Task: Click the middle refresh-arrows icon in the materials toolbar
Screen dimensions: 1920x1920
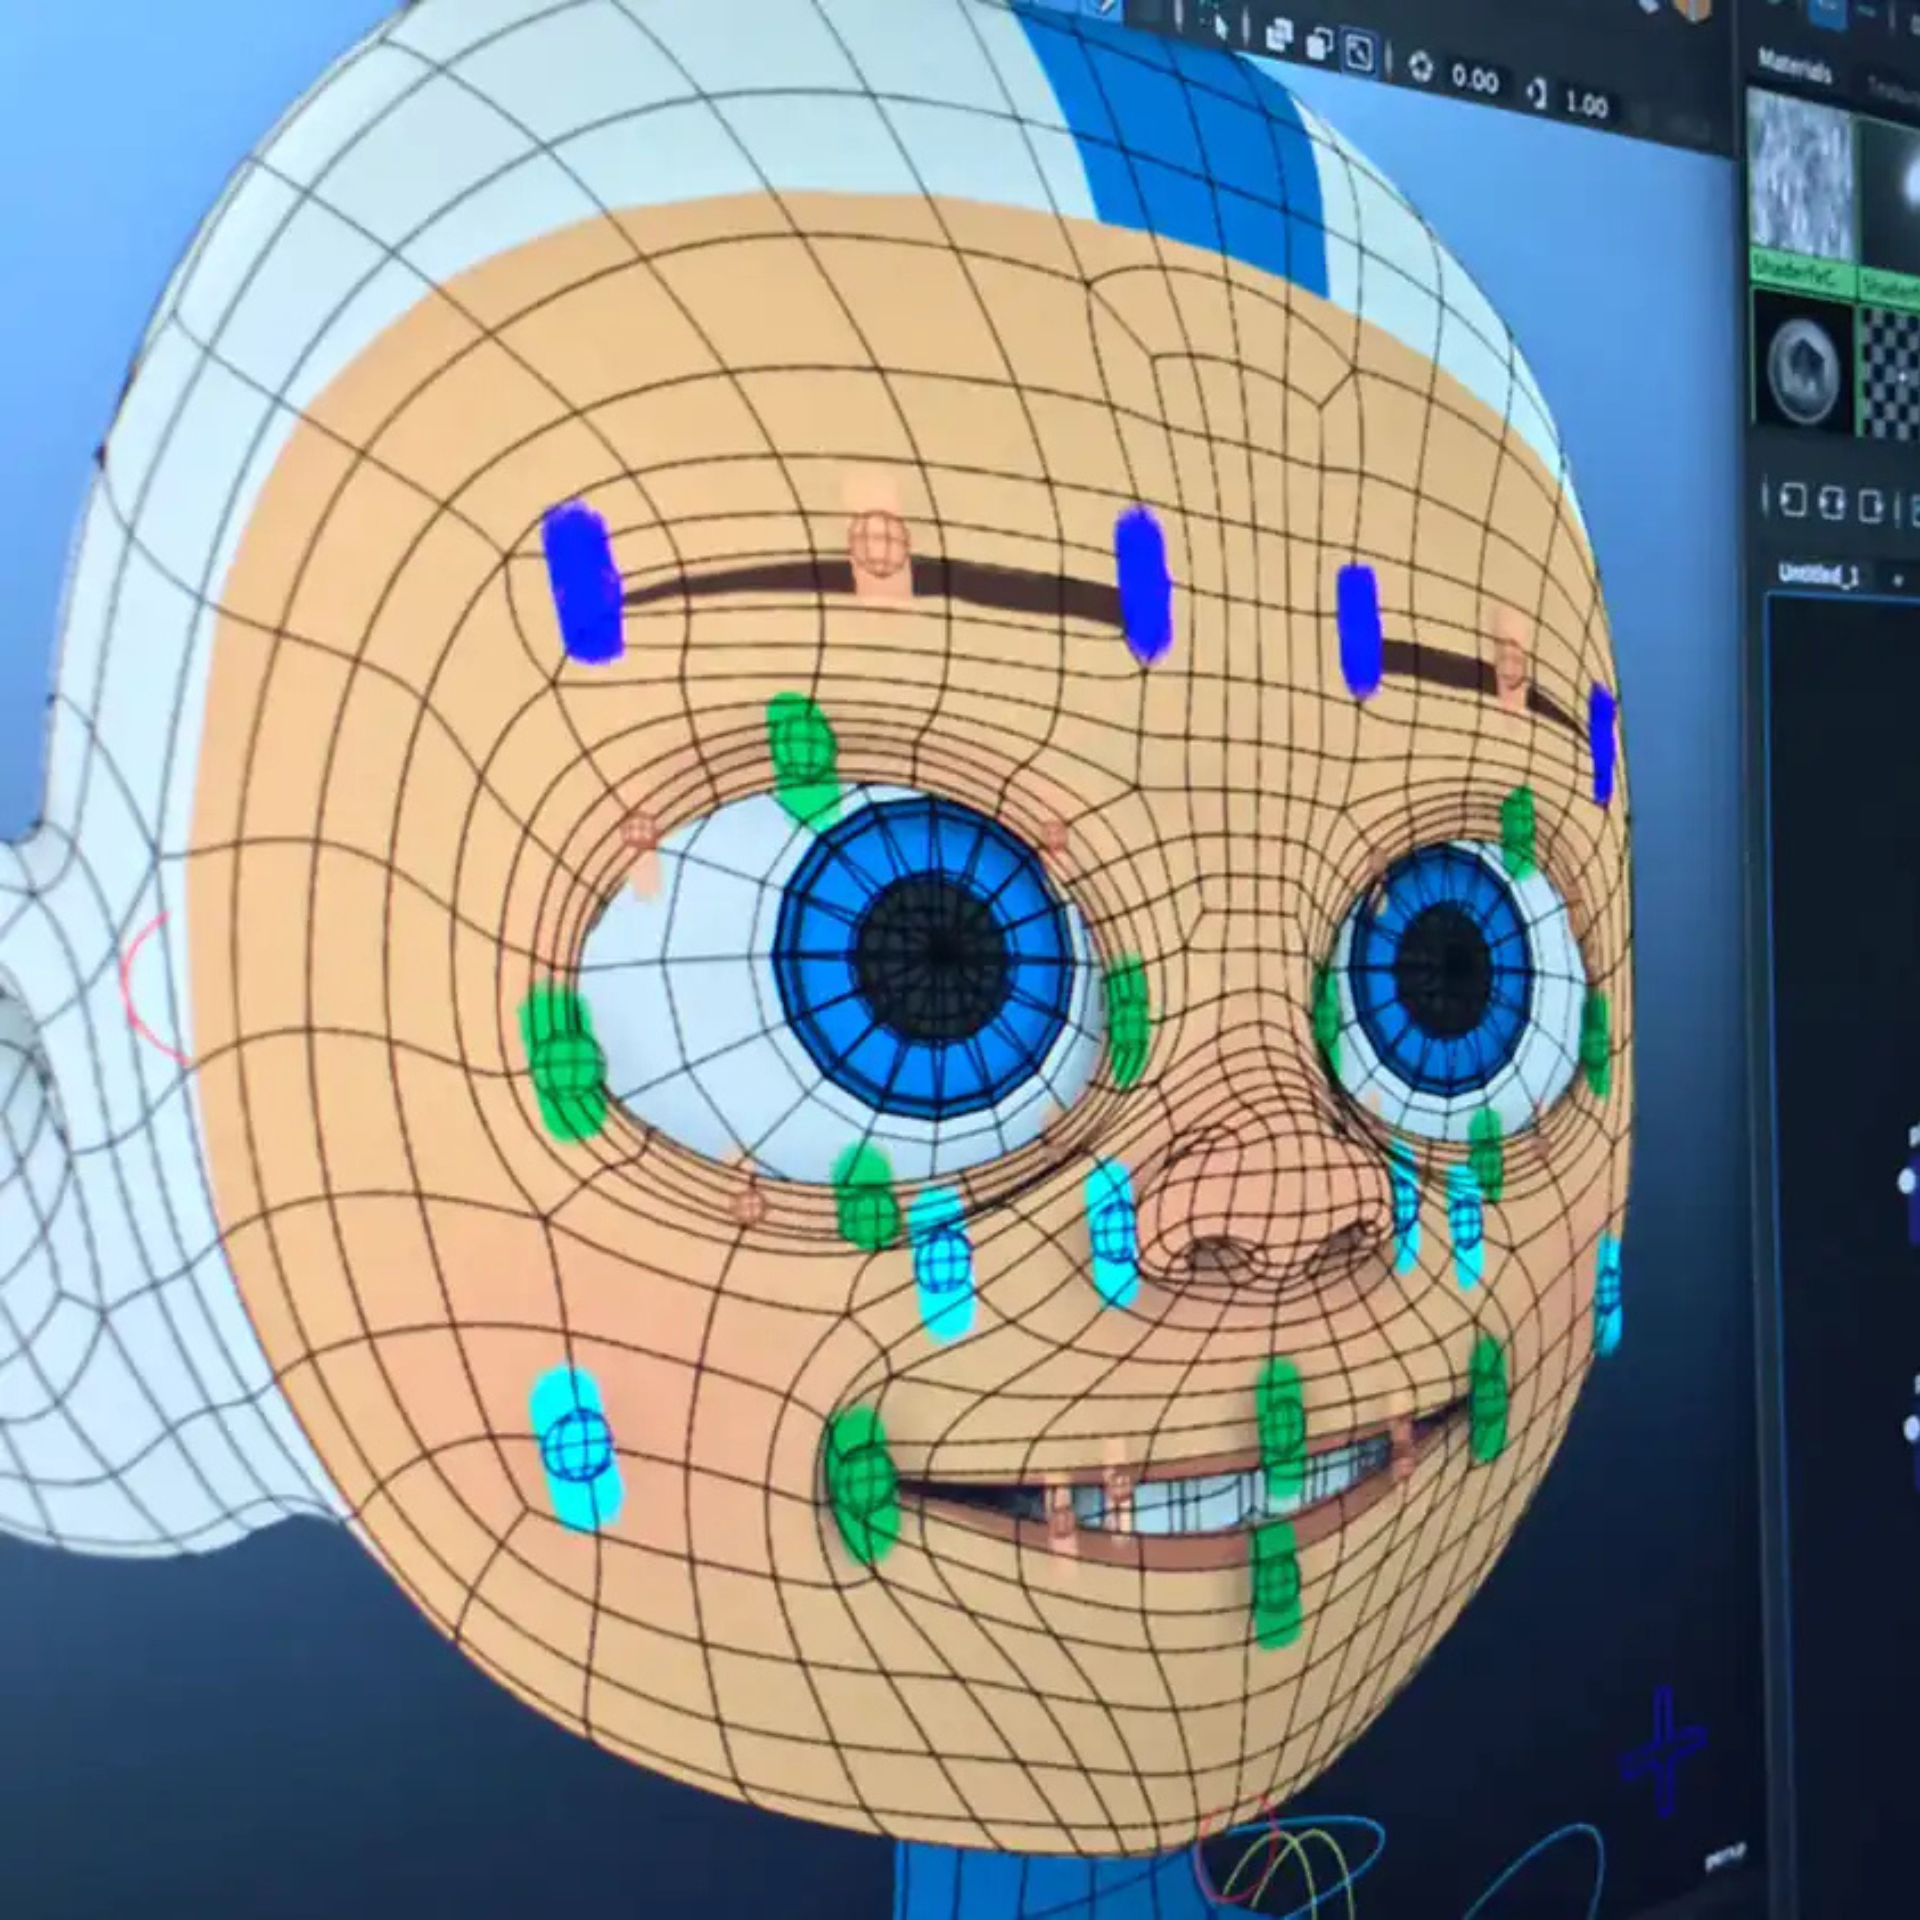Action: 1833,504
